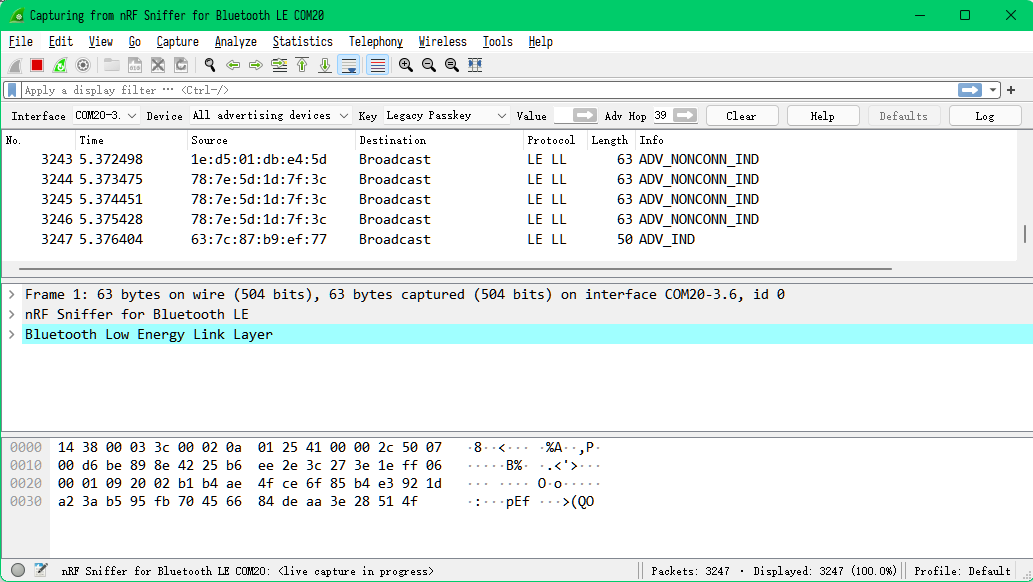The width and height of the screenshot is (1033, 582).
Task: Open the Wireless menu
Action: 442,41
